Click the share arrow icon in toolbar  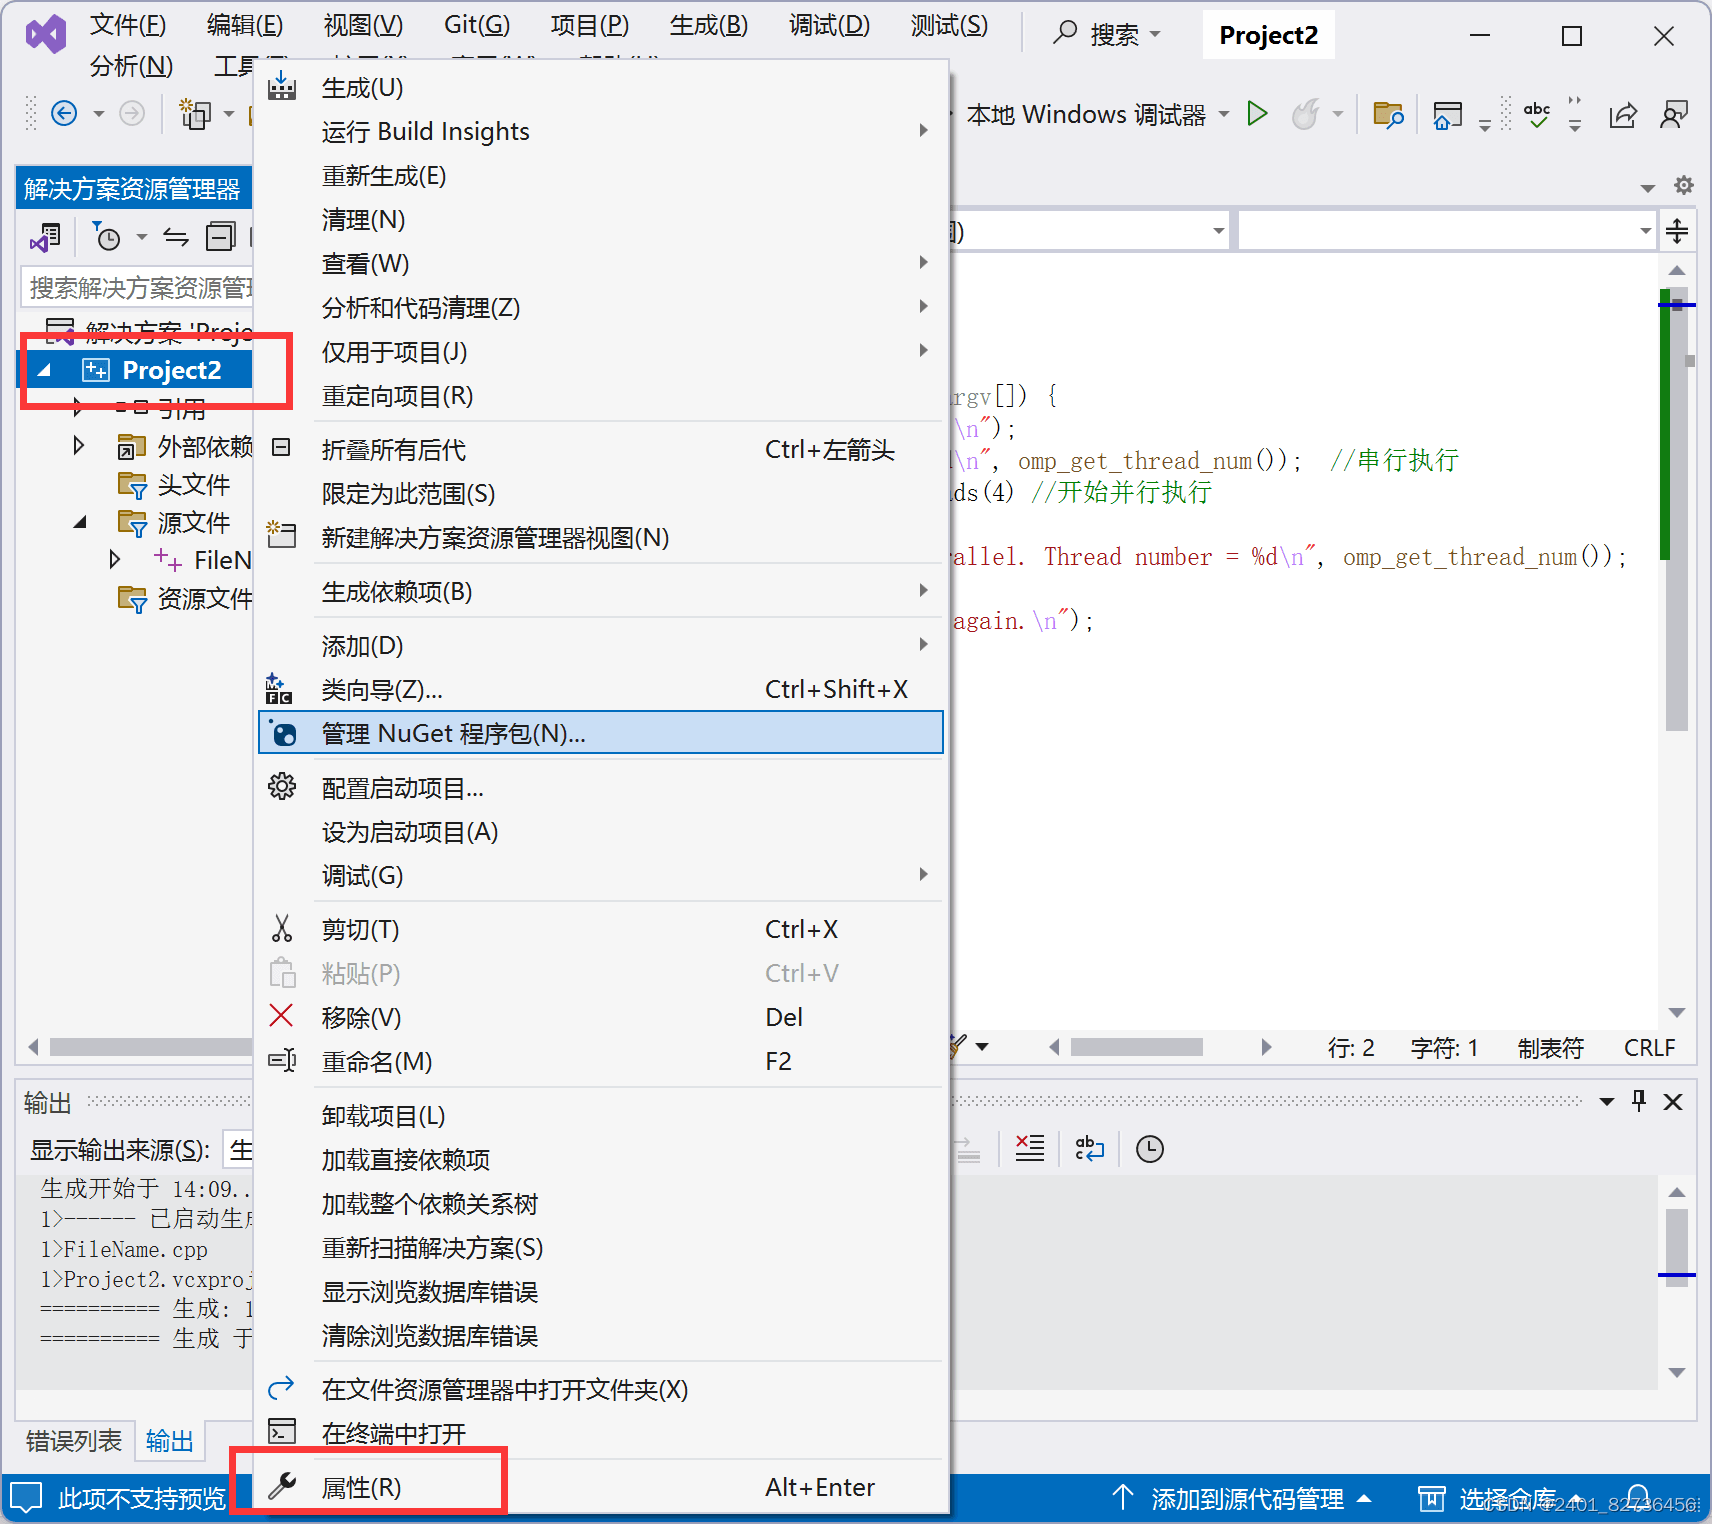pos(1623,115)
